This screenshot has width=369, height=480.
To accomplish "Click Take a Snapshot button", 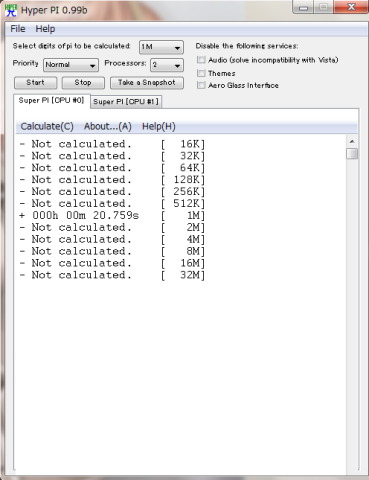I will [147, 83].
